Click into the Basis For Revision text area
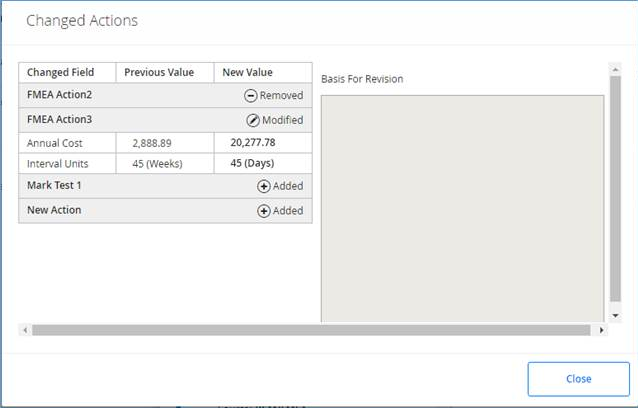 [462, 209]
